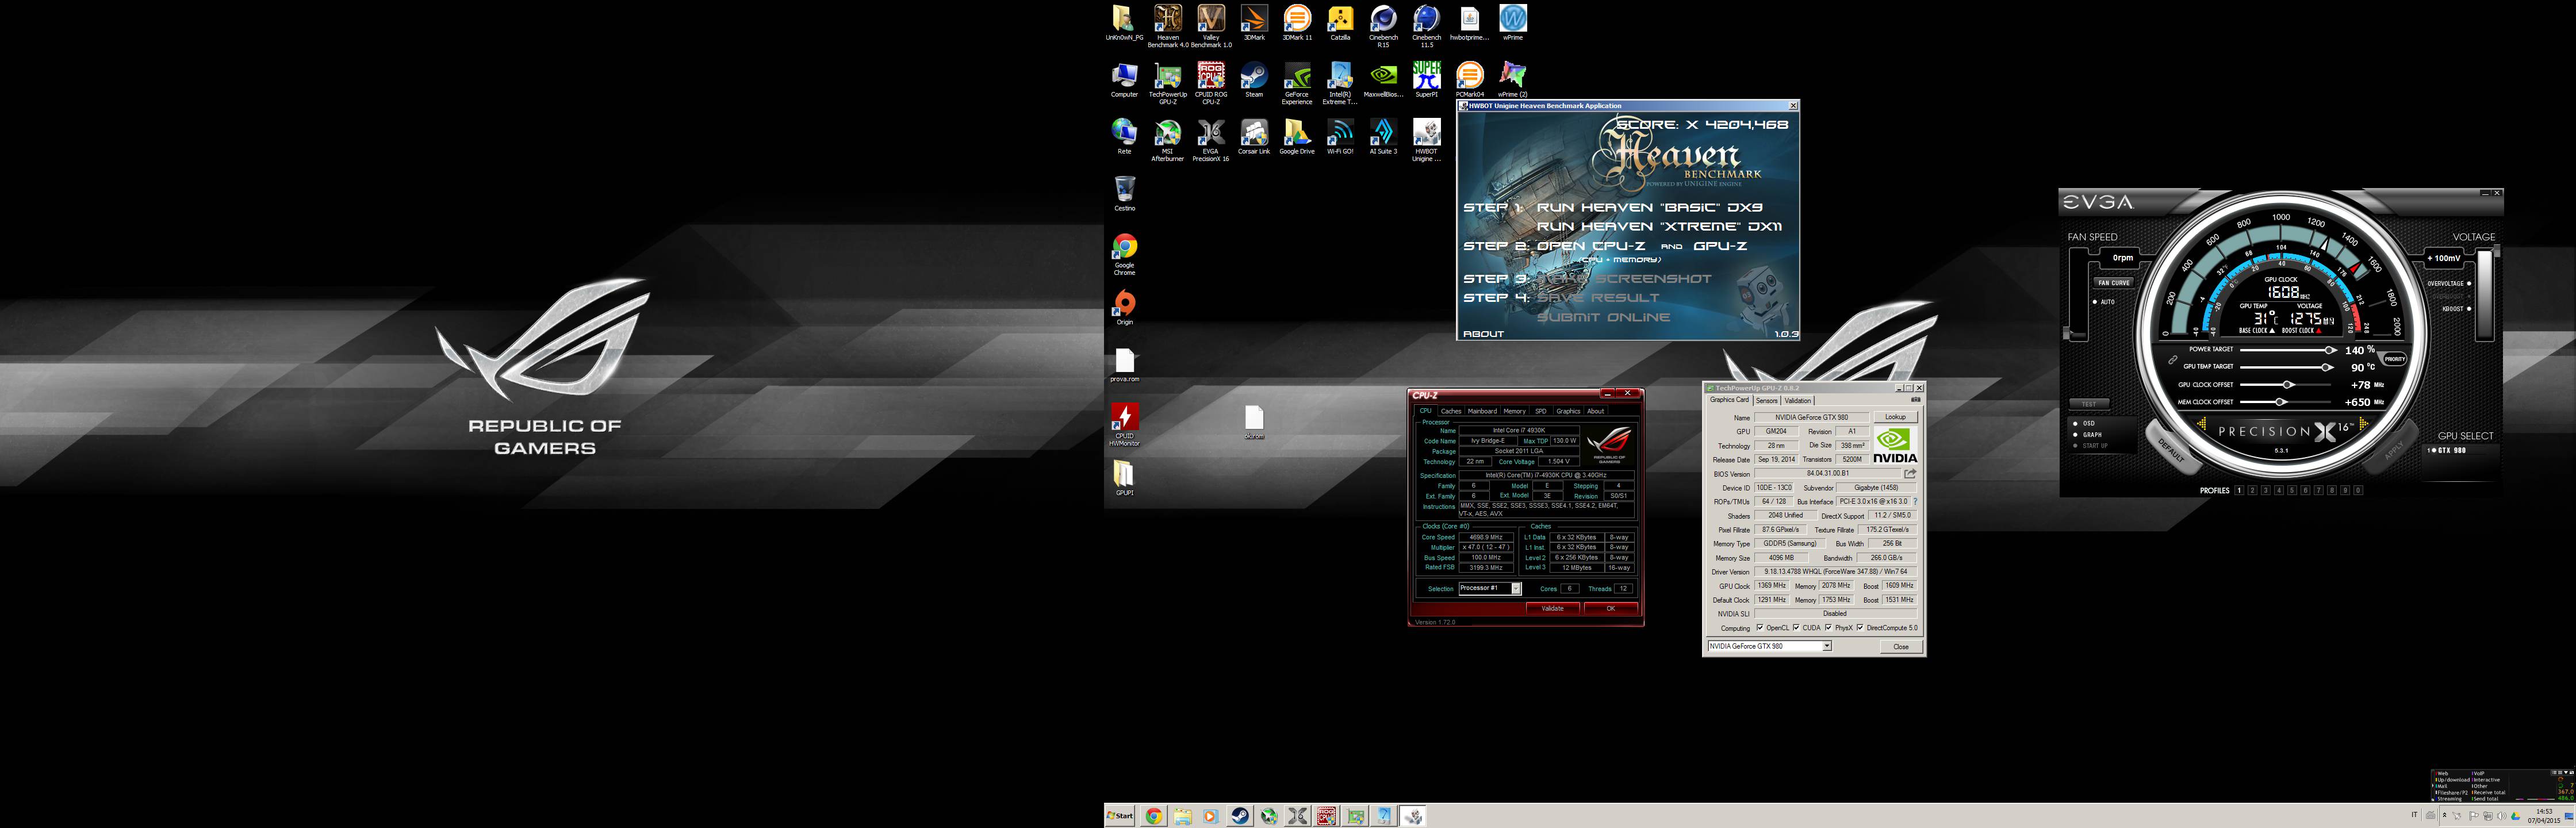Open Heaven Benchmark 4.0 desktop shortcut
This screenshot has width=2576, height=828.
[1168, 26]
